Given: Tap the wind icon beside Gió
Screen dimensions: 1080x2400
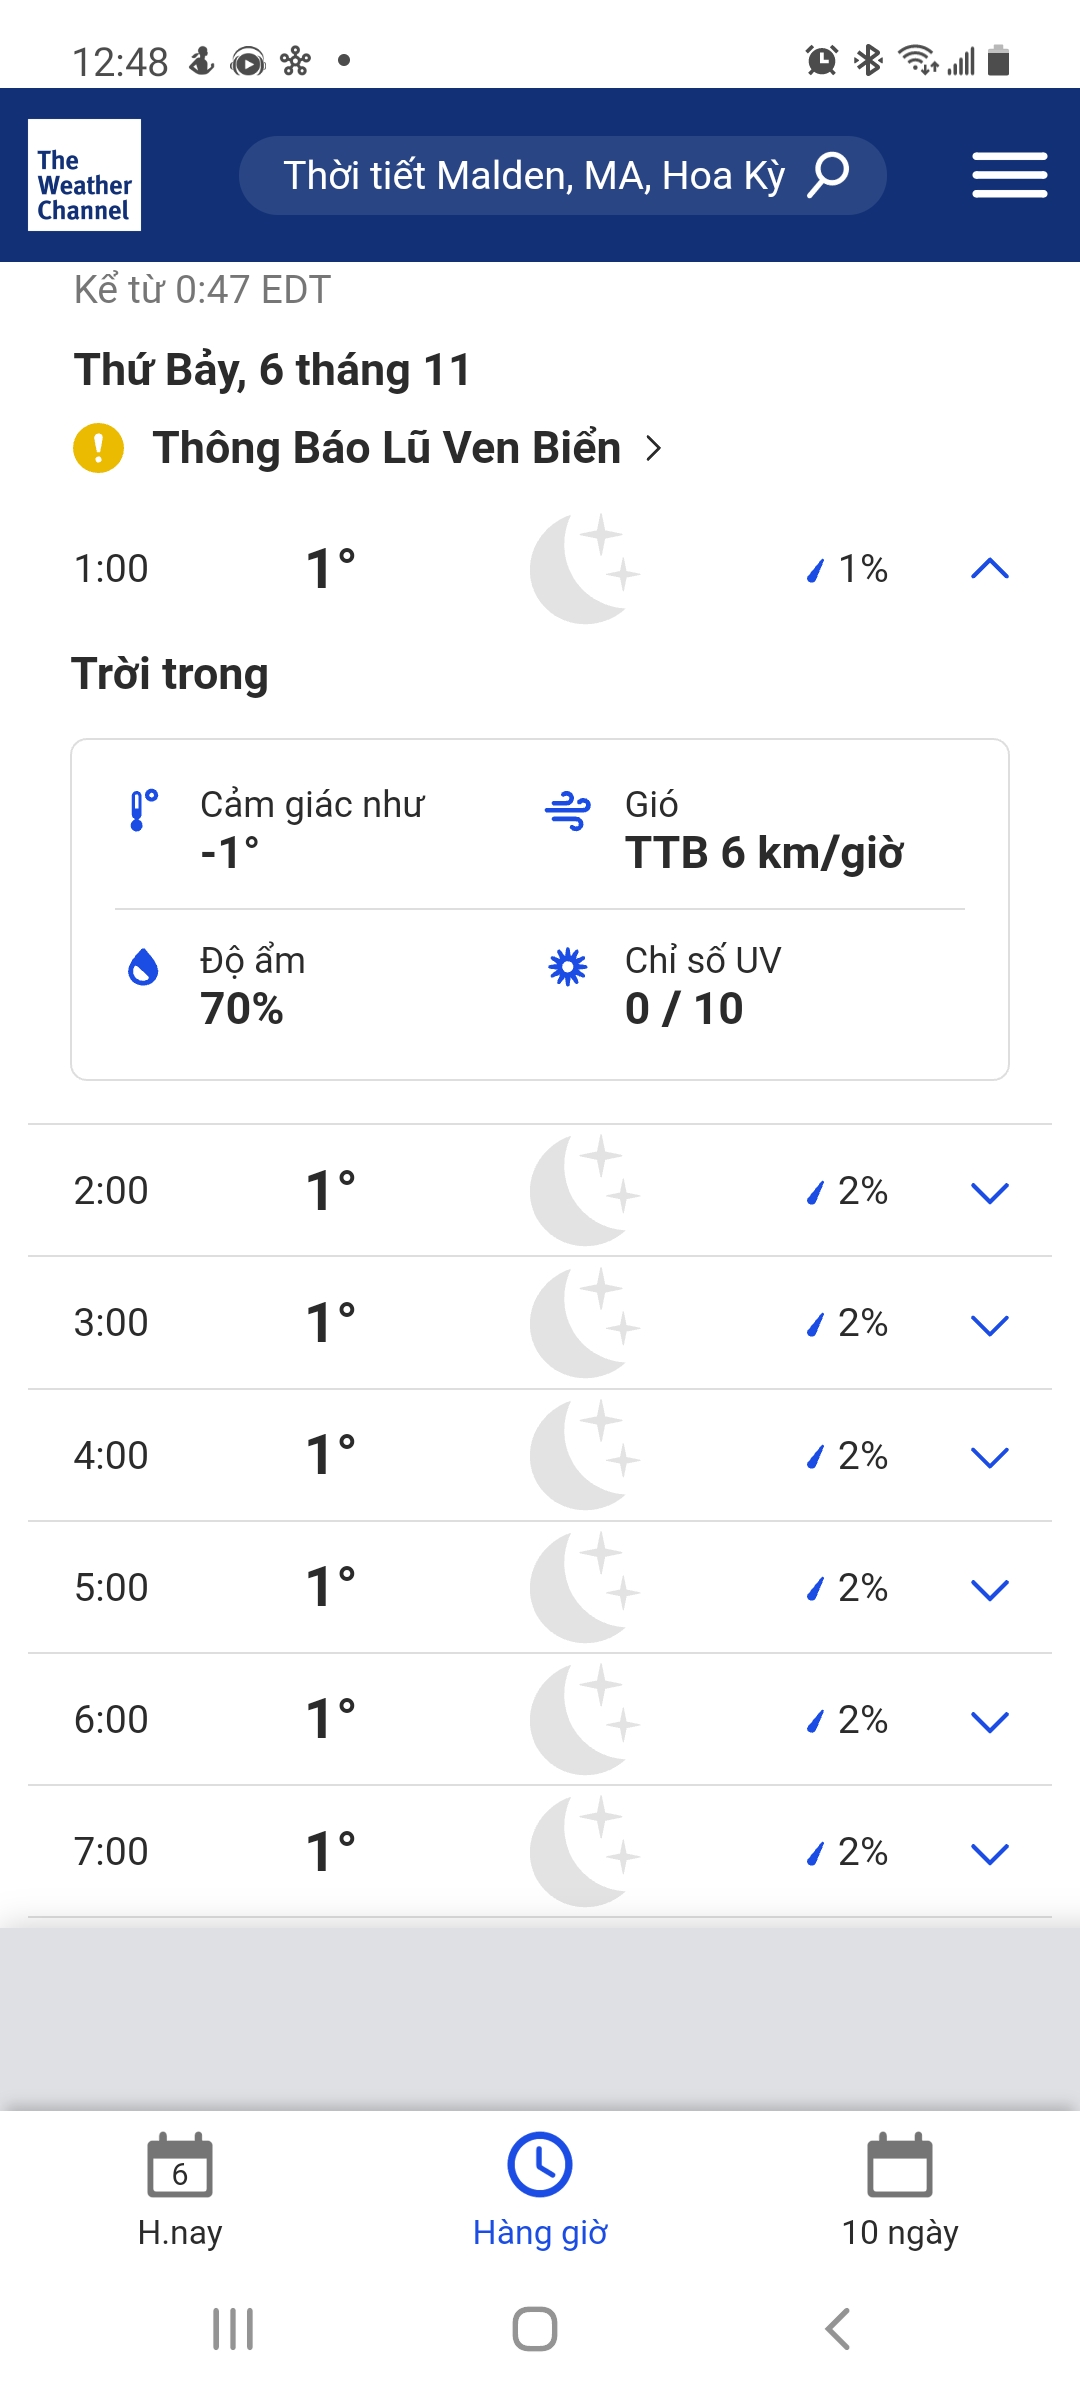Looking at the screenshot, I should 568,810.
